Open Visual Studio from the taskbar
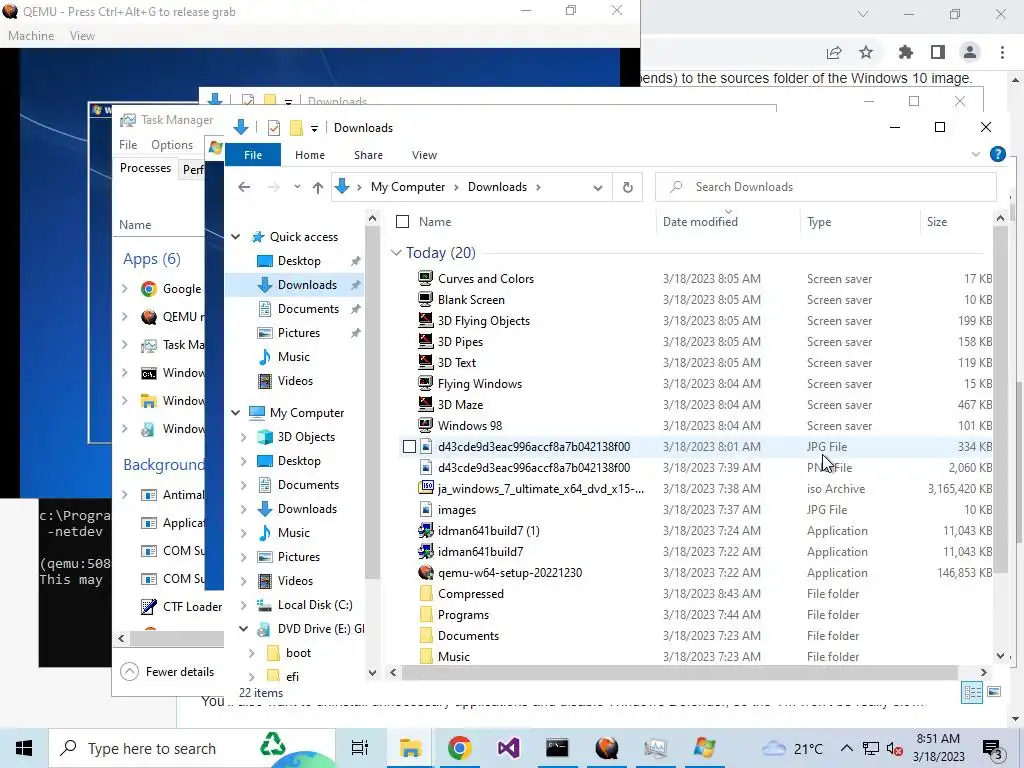1024x768 pixels. coord(509,748)
